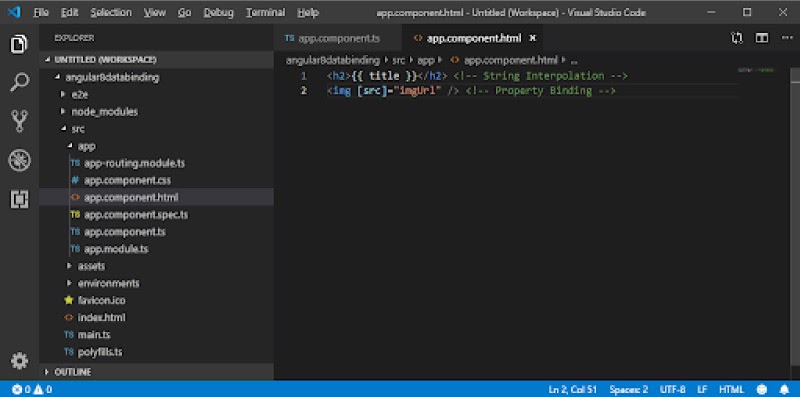800x397 pixels.
Task: Click the star icon of favicon.ico
Action: click(x=69, y=300)
